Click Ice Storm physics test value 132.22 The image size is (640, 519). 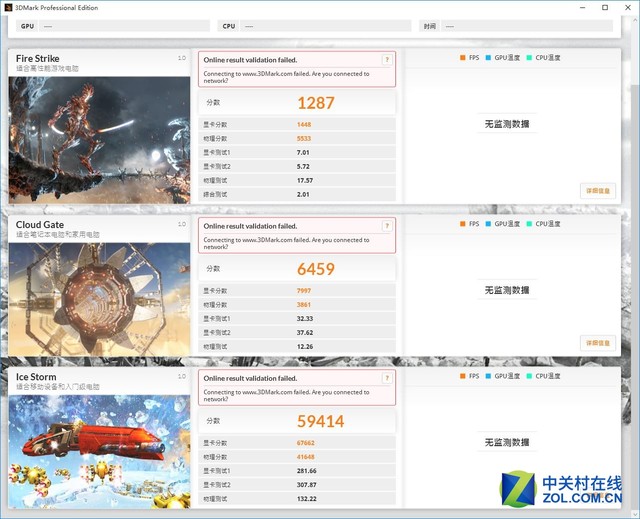(307, 499)
